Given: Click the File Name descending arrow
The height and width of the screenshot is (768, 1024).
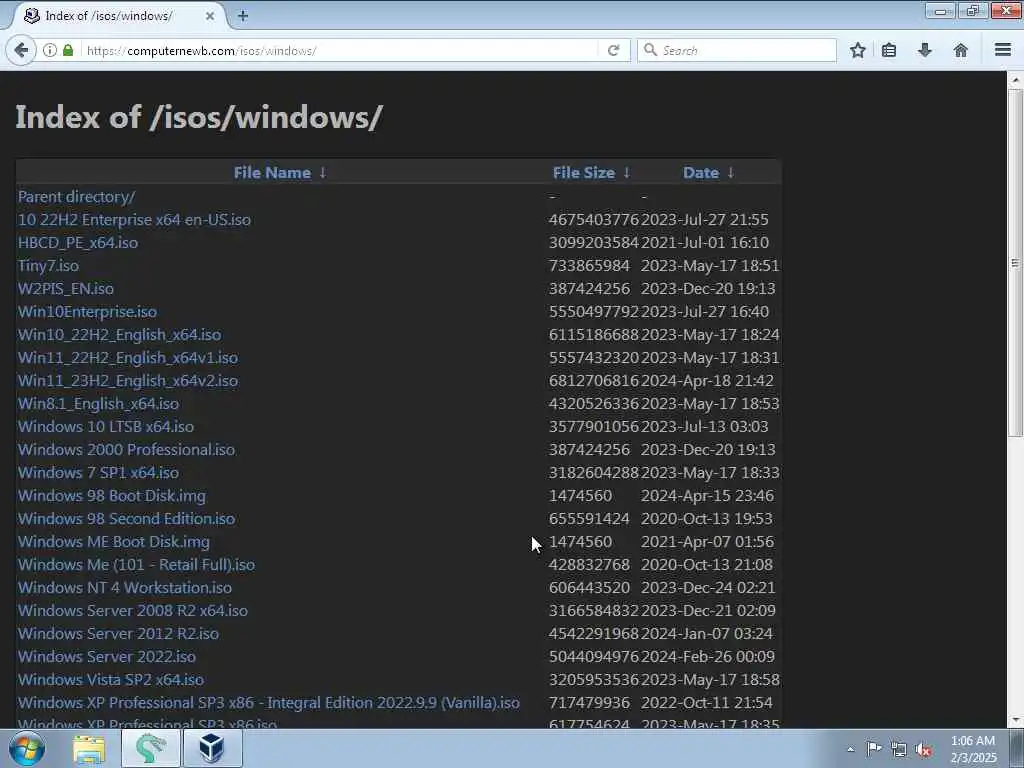Looking at the screenshot, I should [323, 172].
